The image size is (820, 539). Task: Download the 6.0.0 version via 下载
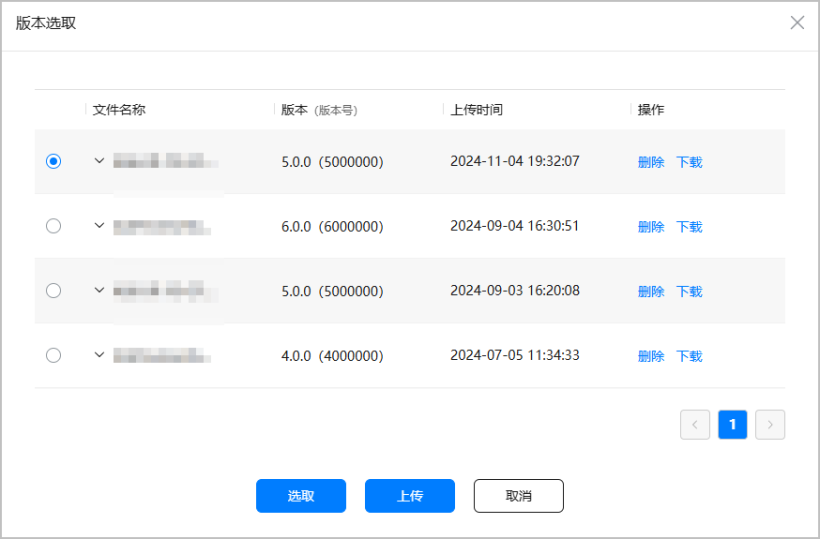click(x=689, y=227)
